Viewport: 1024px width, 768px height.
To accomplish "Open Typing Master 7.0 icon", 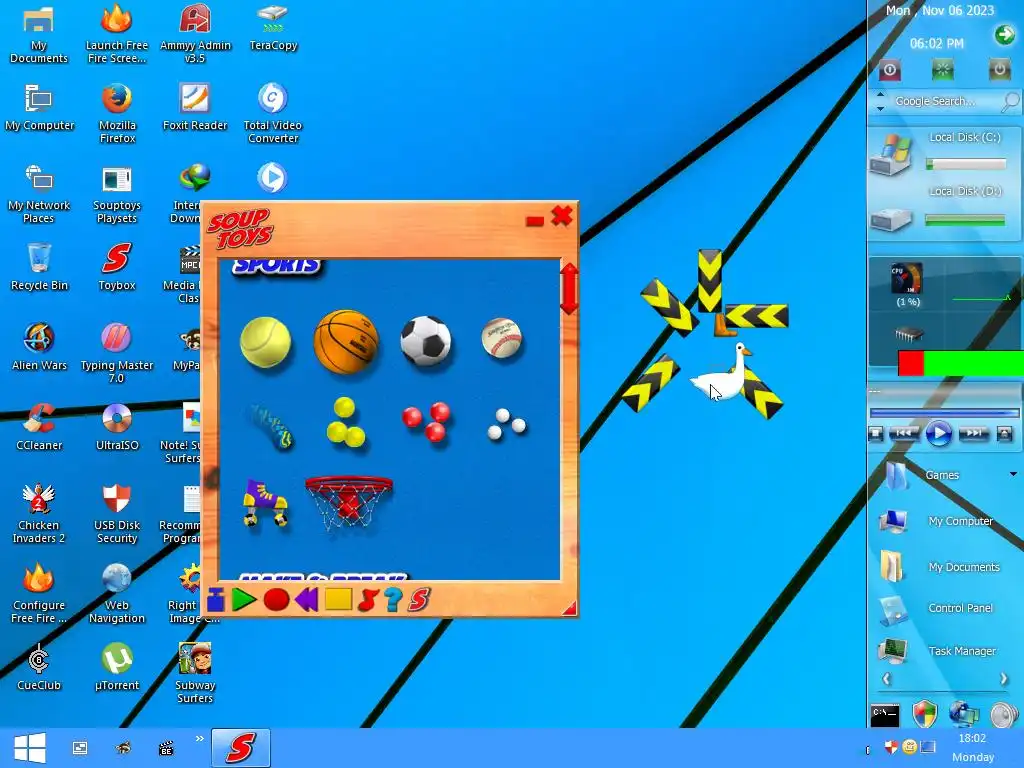I will (117, 353).
